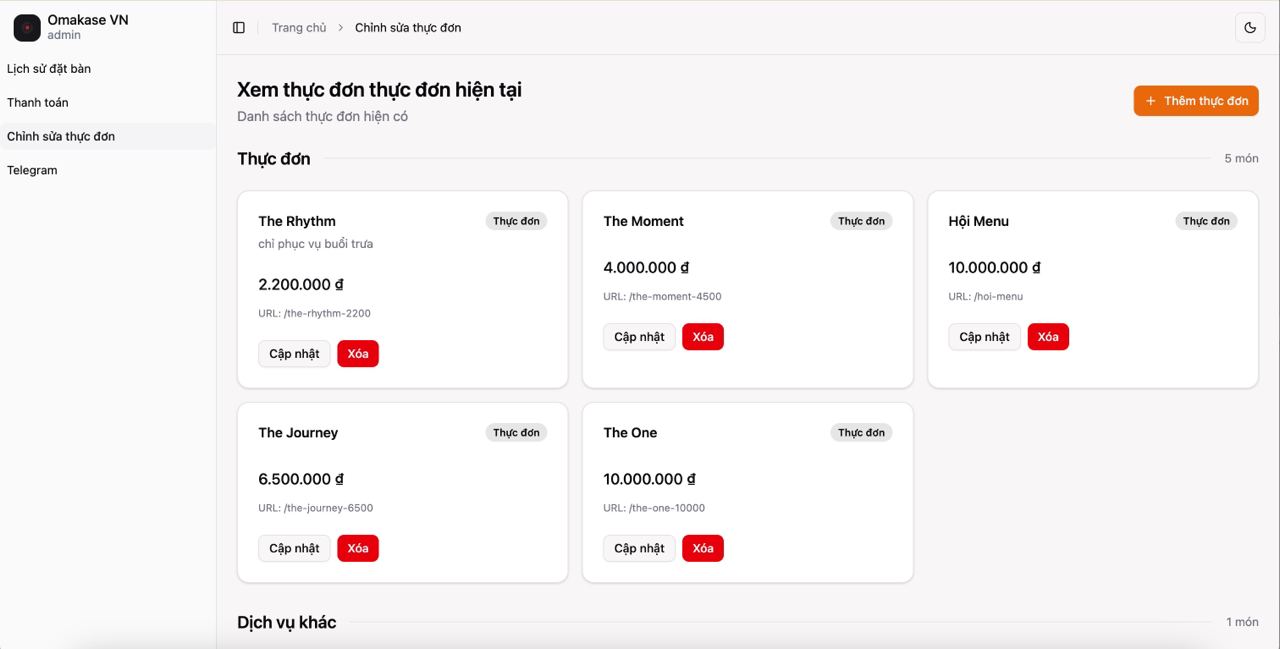Click The Journey card title
The width and height of the screenshot is (1280, 649).
(298, 433)
